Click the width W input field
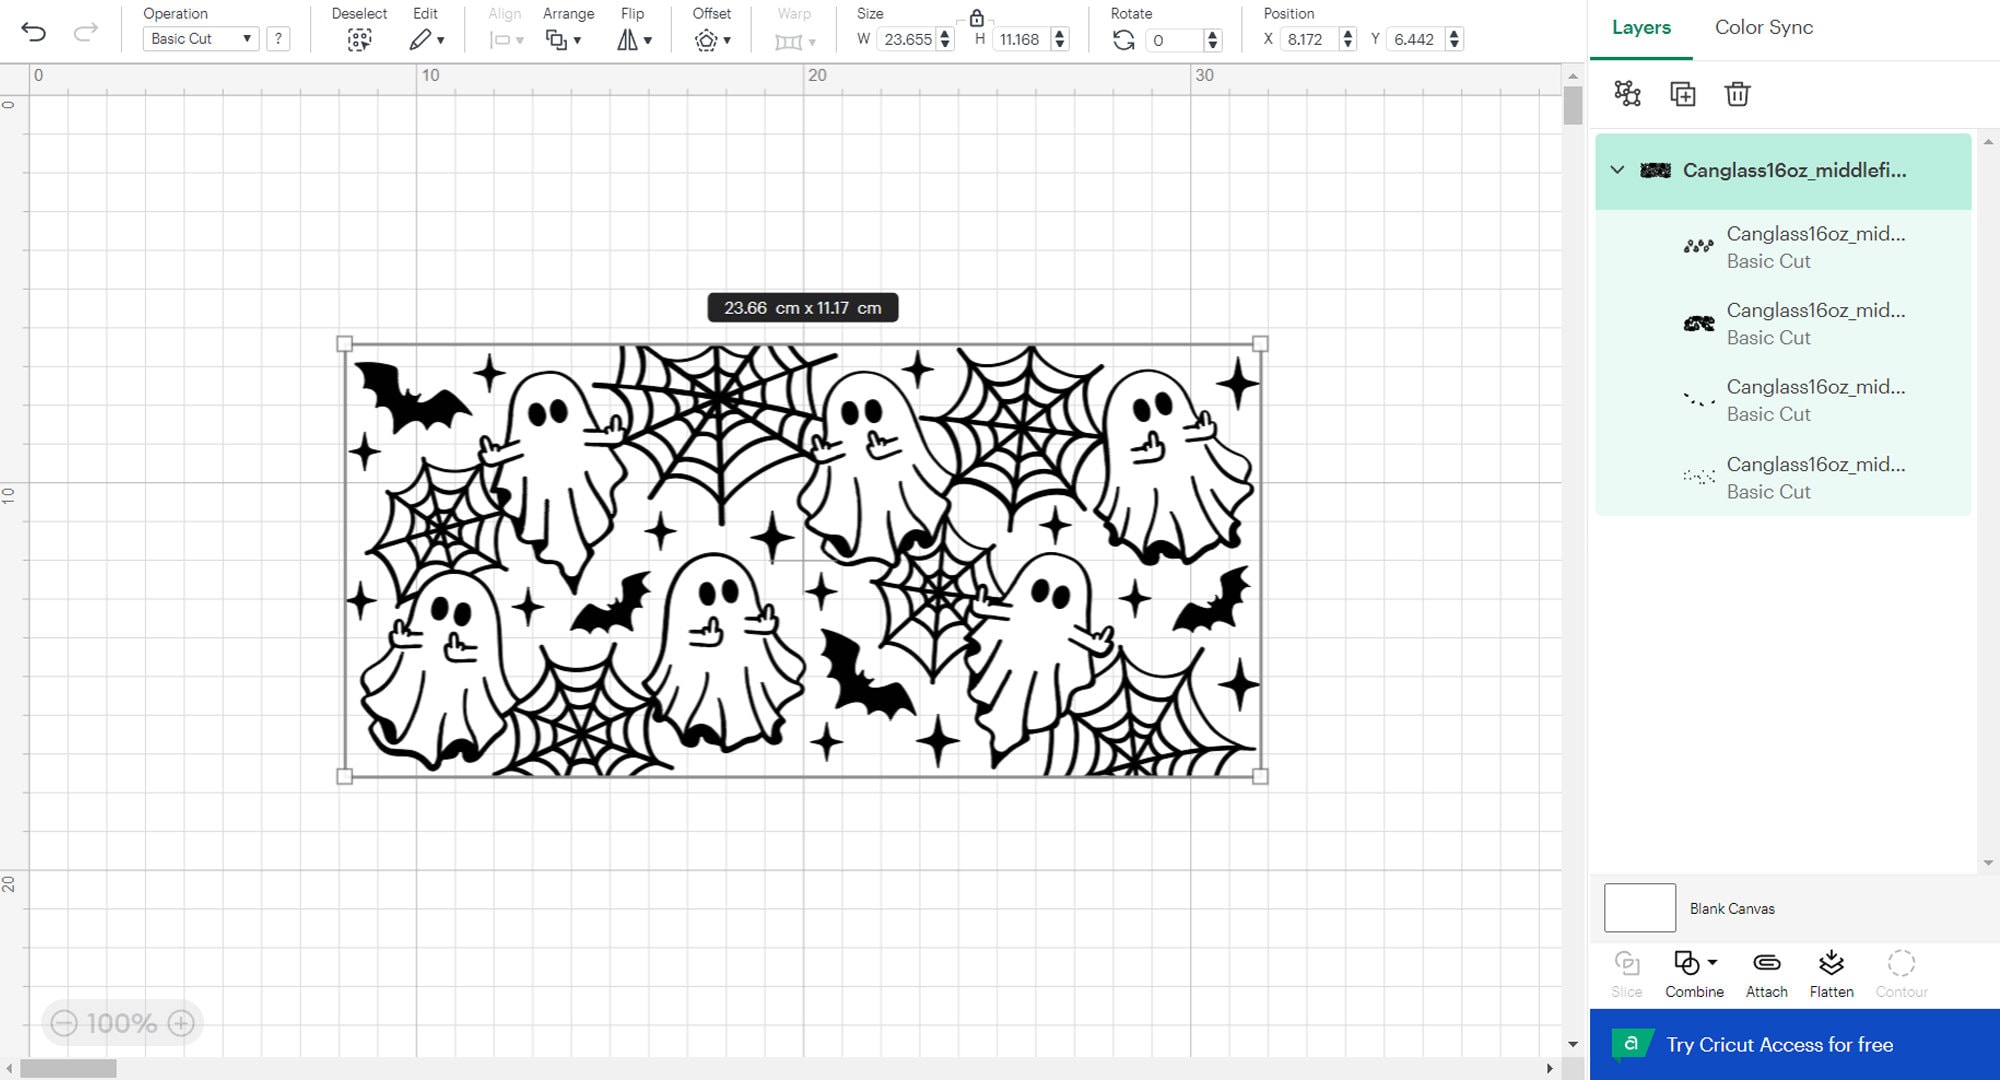2000x1080 pixels. (907, 39)
